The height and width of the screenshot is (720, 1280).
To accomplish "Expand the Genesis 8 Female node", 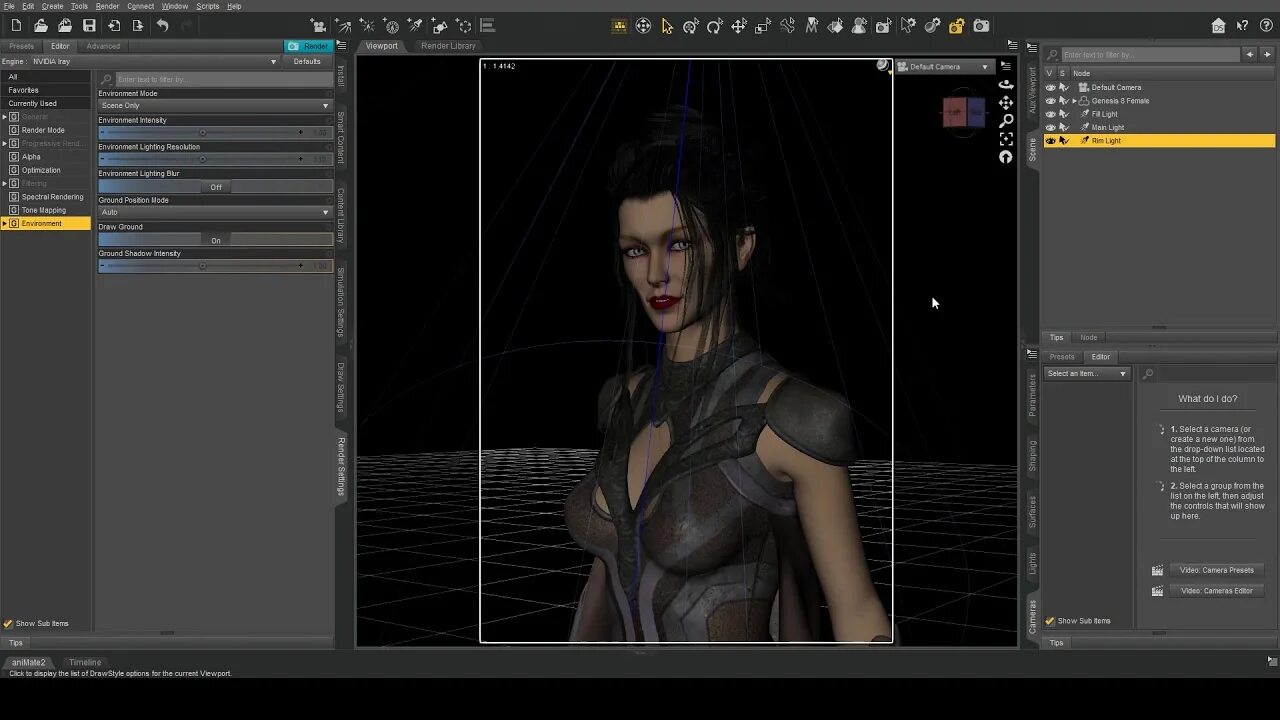I will coord(1074,101).
